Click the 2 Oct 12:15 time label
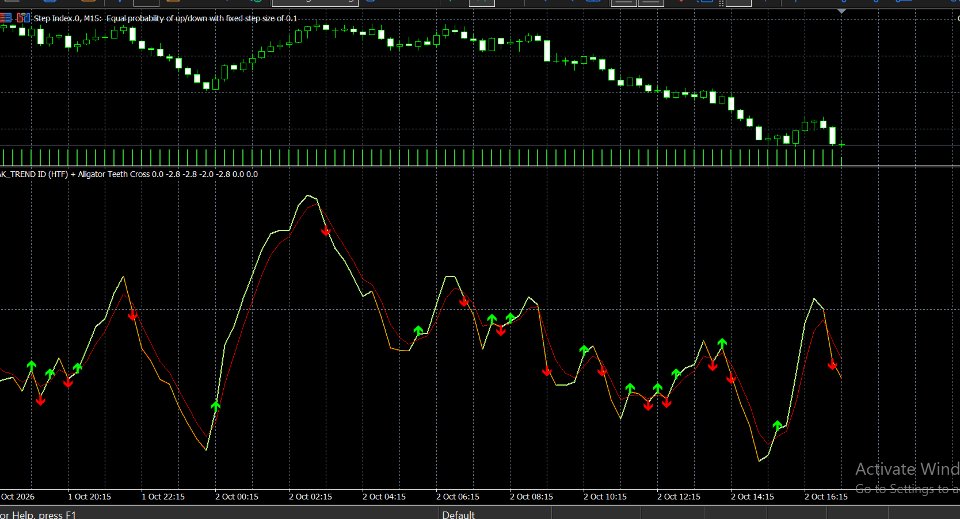 (x=678, y=497)
